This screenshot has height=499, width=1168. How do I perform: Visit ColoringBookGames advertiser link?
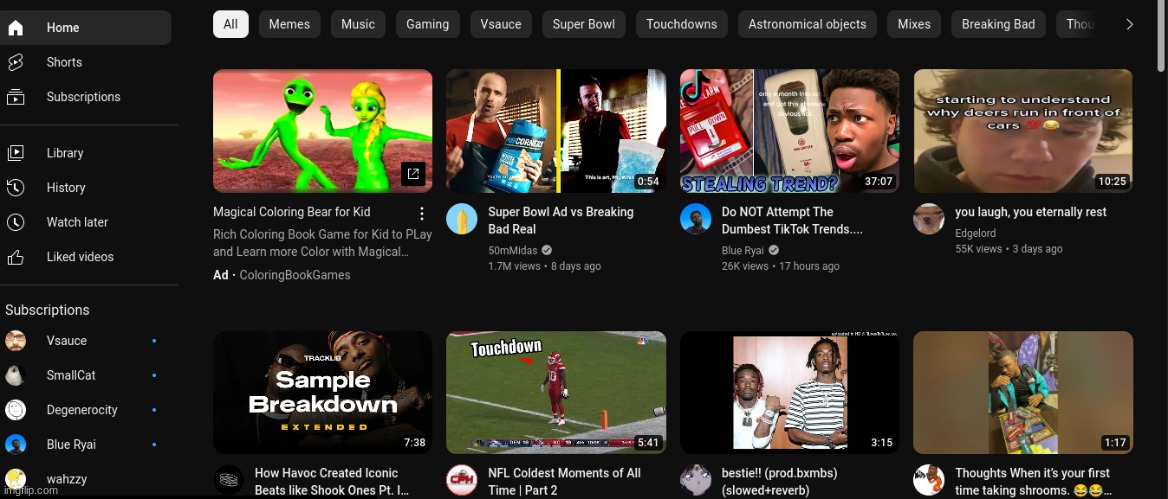click(295, 275)
